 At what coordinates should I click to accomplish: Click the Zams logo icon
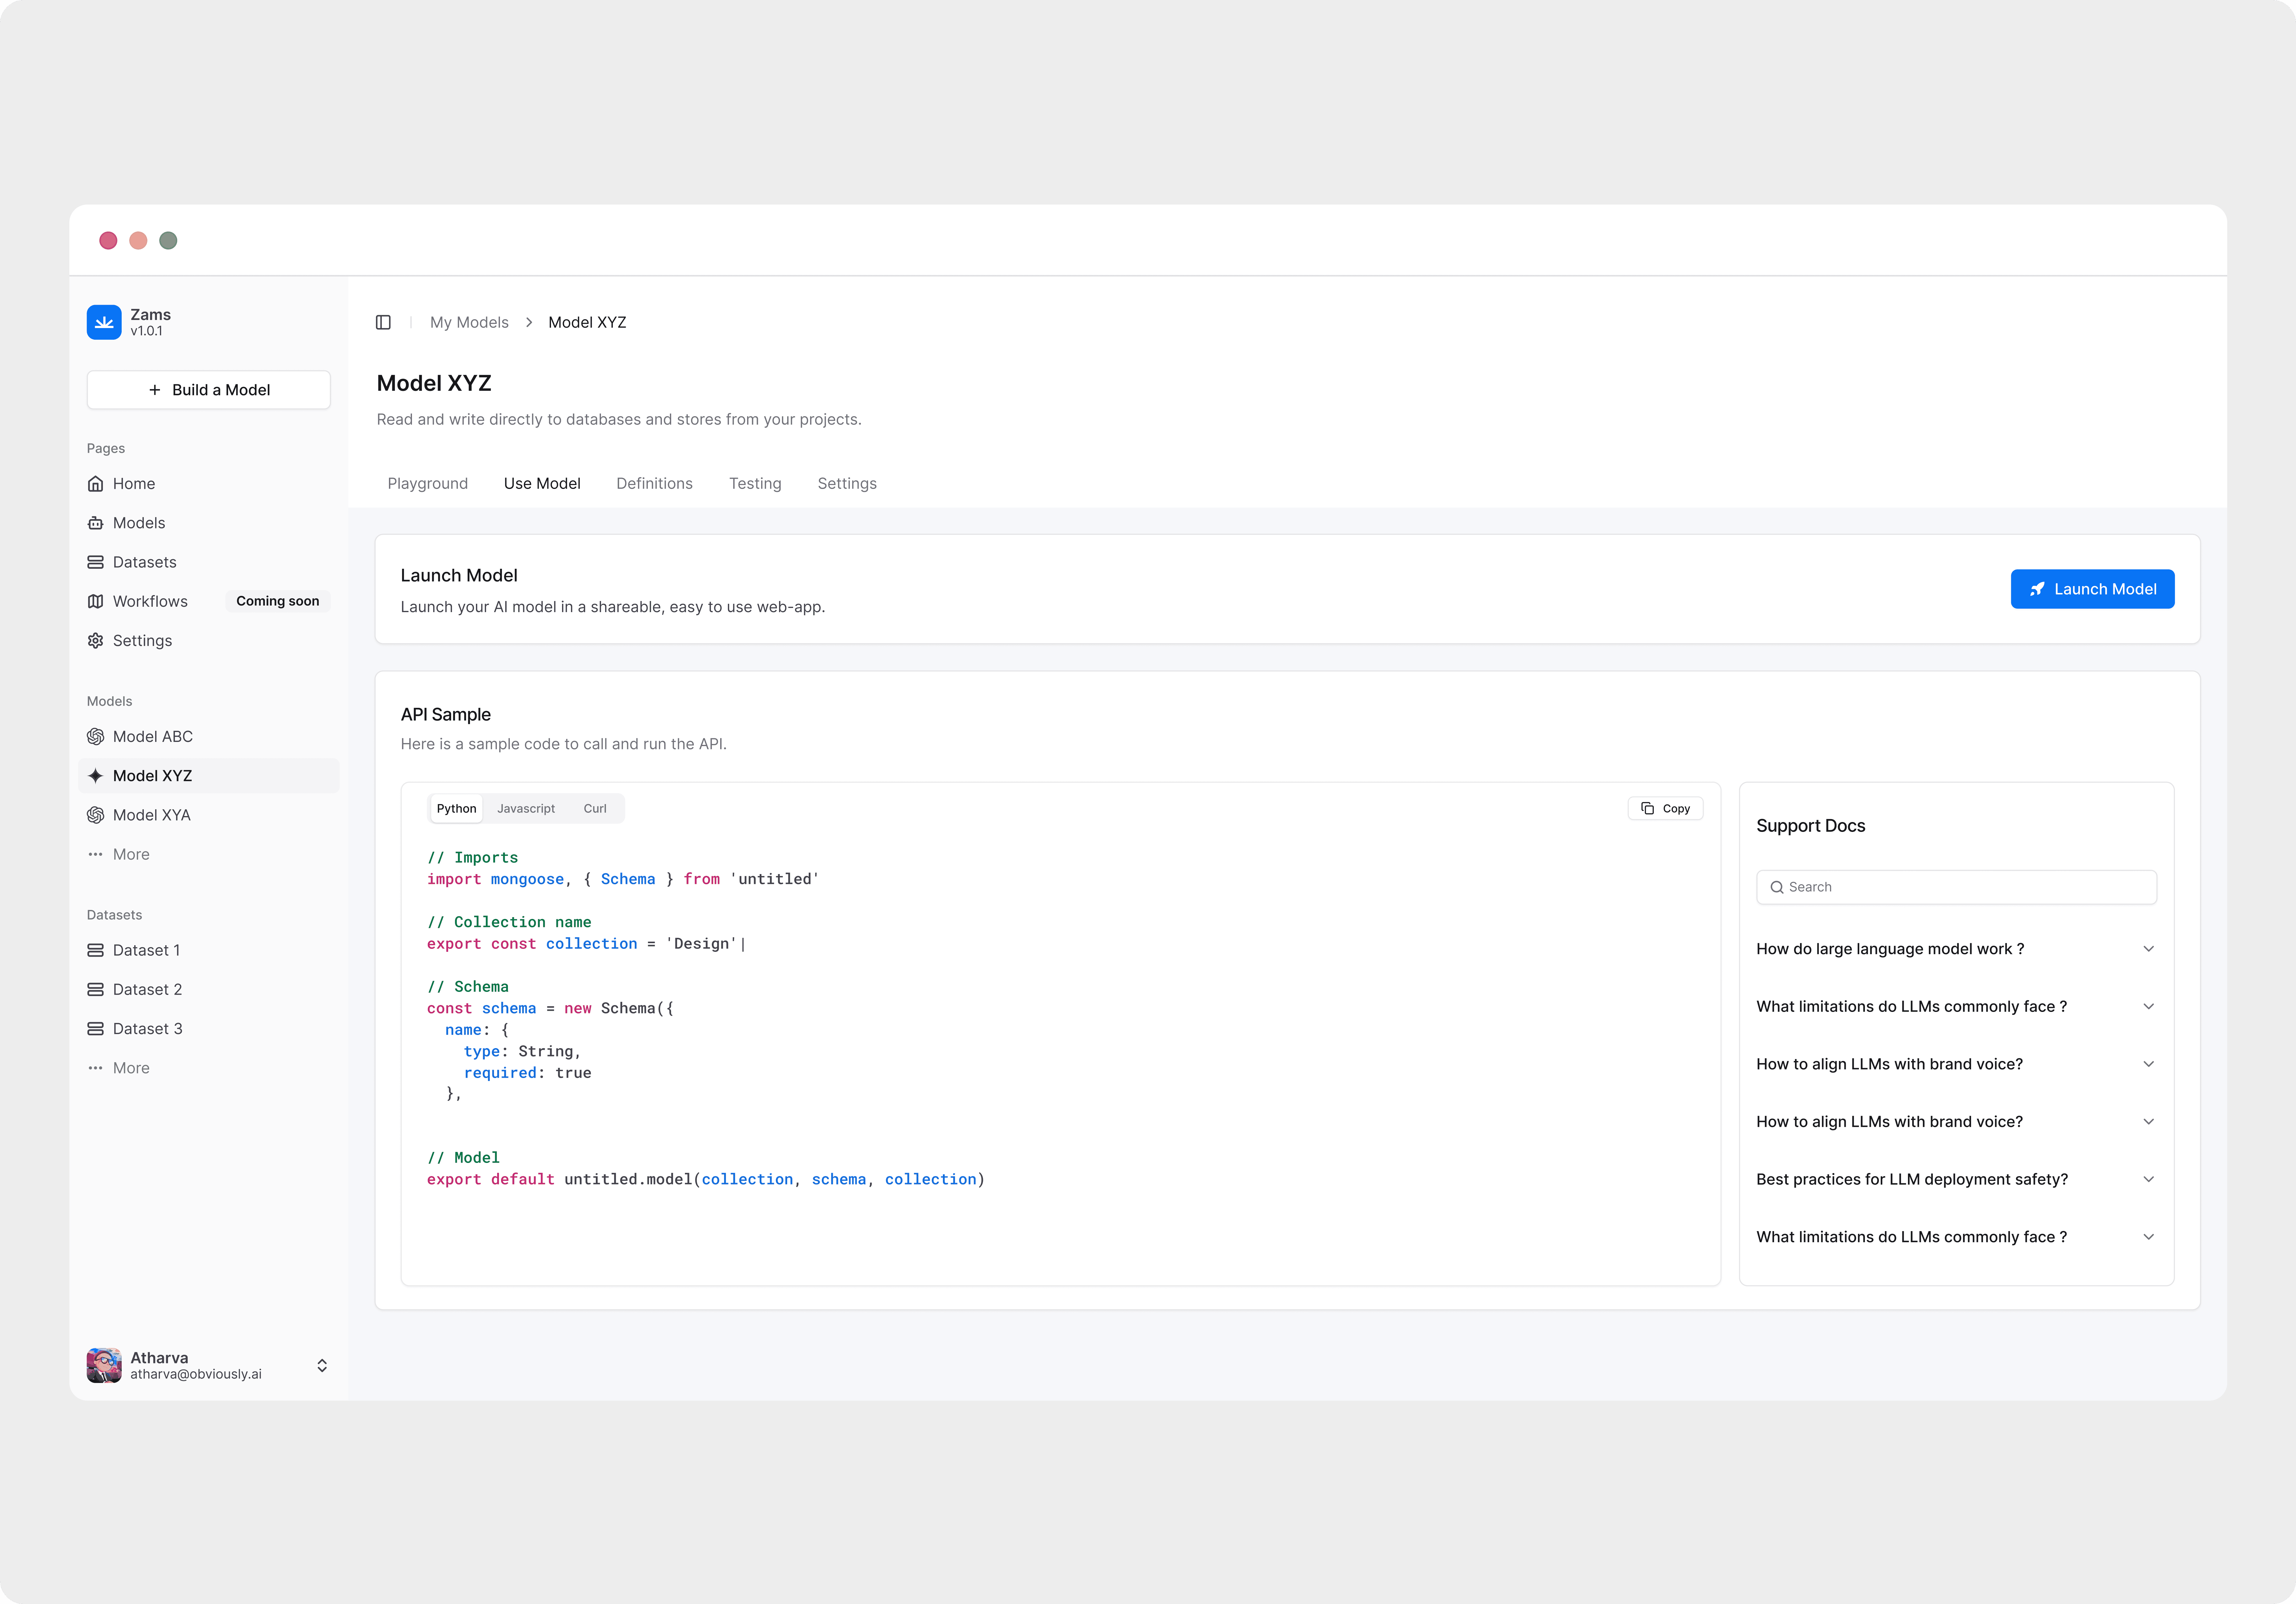[104, 322]
